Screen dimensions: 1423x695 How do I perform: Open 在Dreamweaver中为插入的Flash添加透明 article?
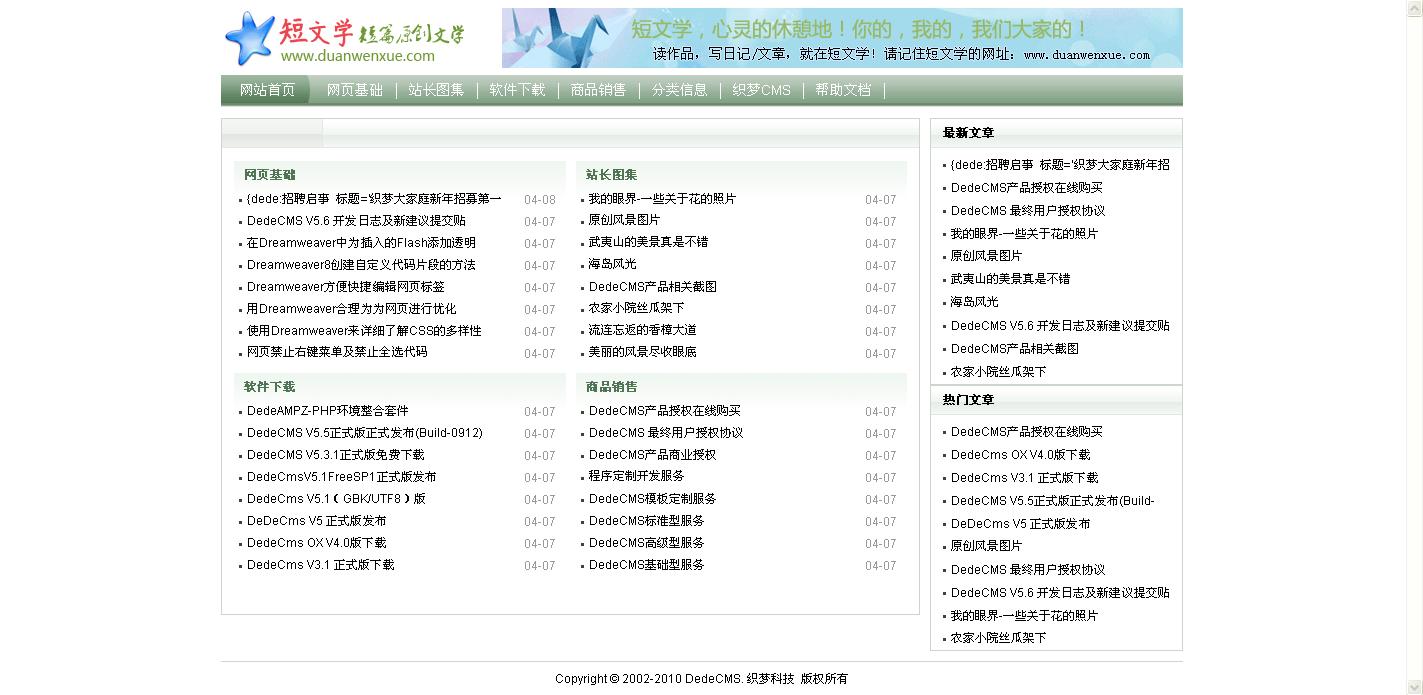(361, 243)
